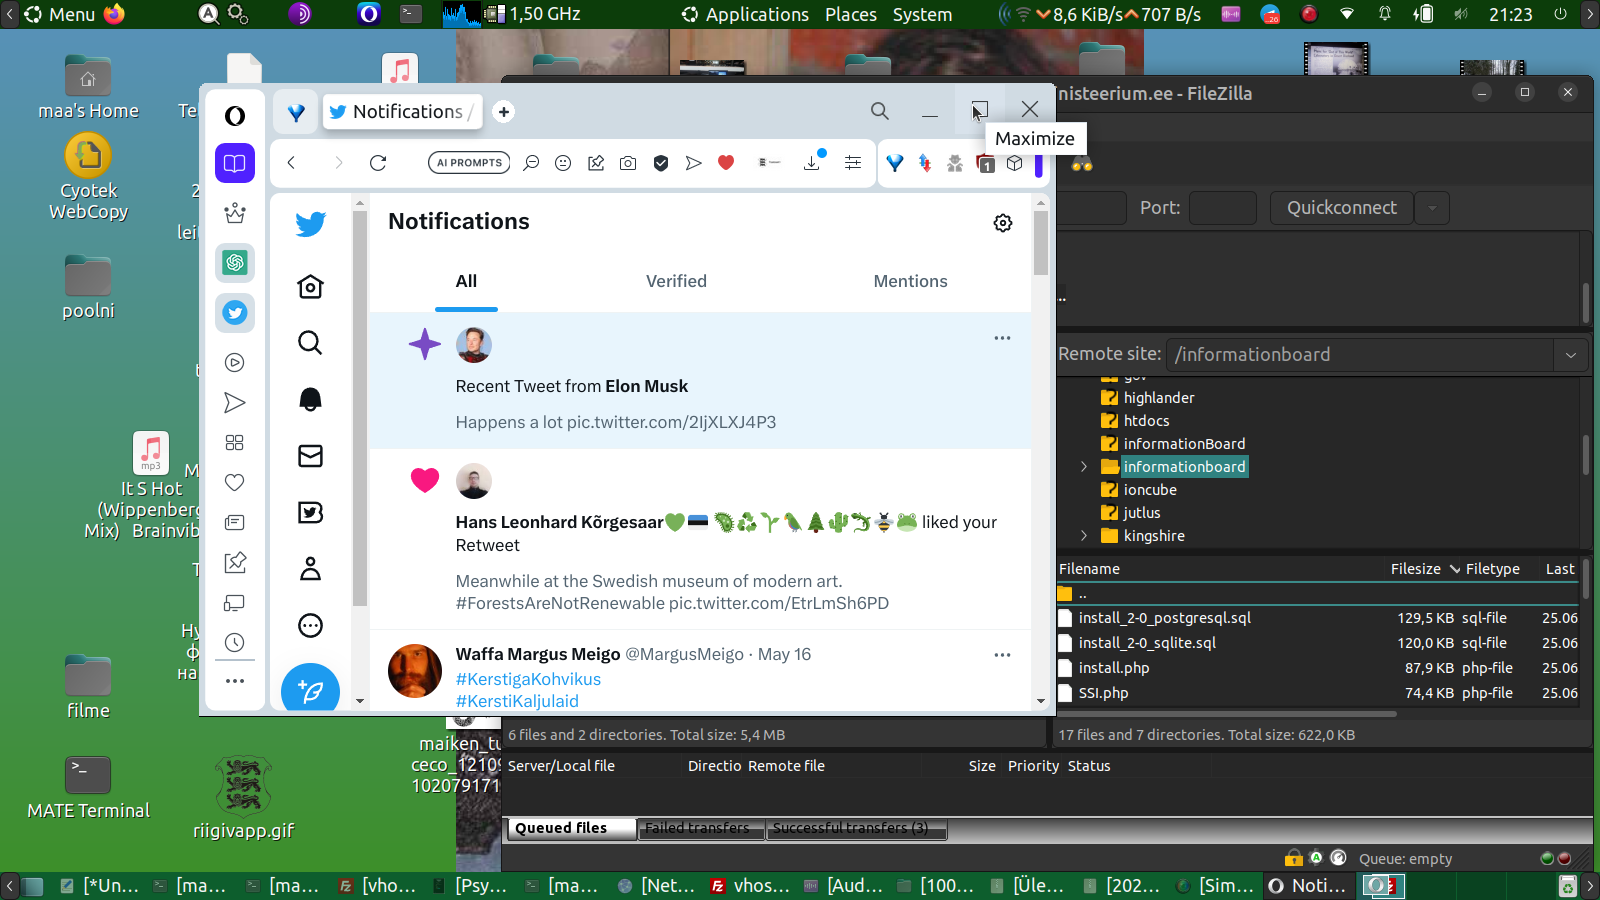
Task: Open a new tab with plus button
Action: [504, 112]
